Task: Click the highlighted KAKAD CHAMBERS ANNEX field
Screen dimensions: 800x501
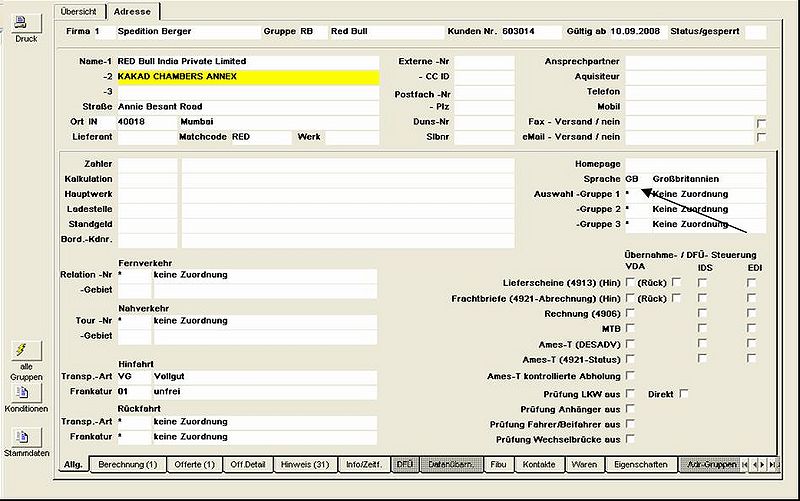Action: 248,77
